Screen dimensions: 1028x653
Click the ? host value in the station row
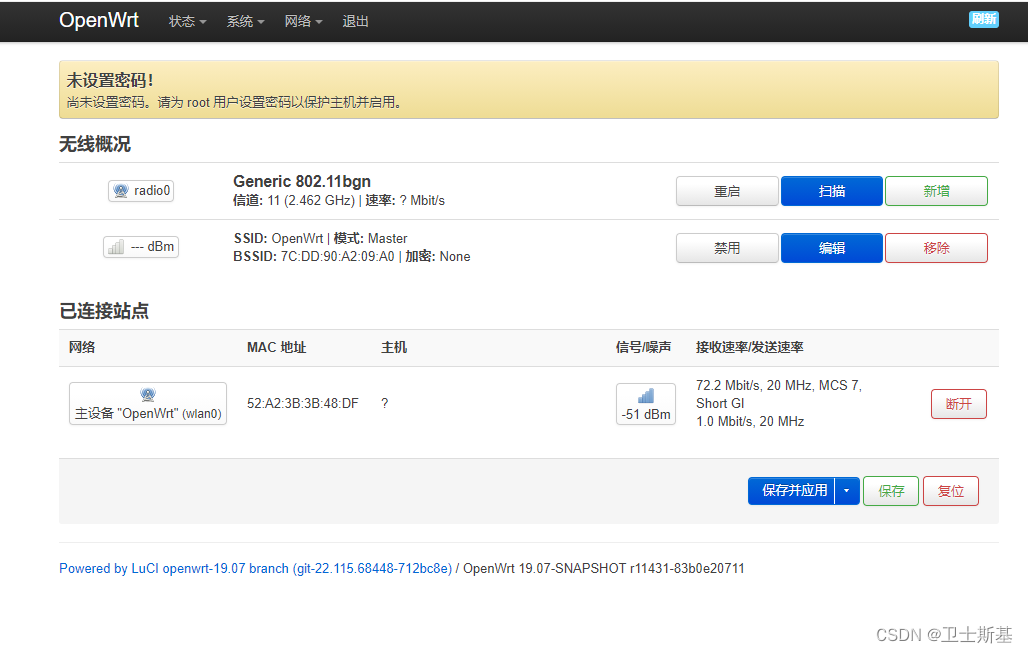coord(385,403)
